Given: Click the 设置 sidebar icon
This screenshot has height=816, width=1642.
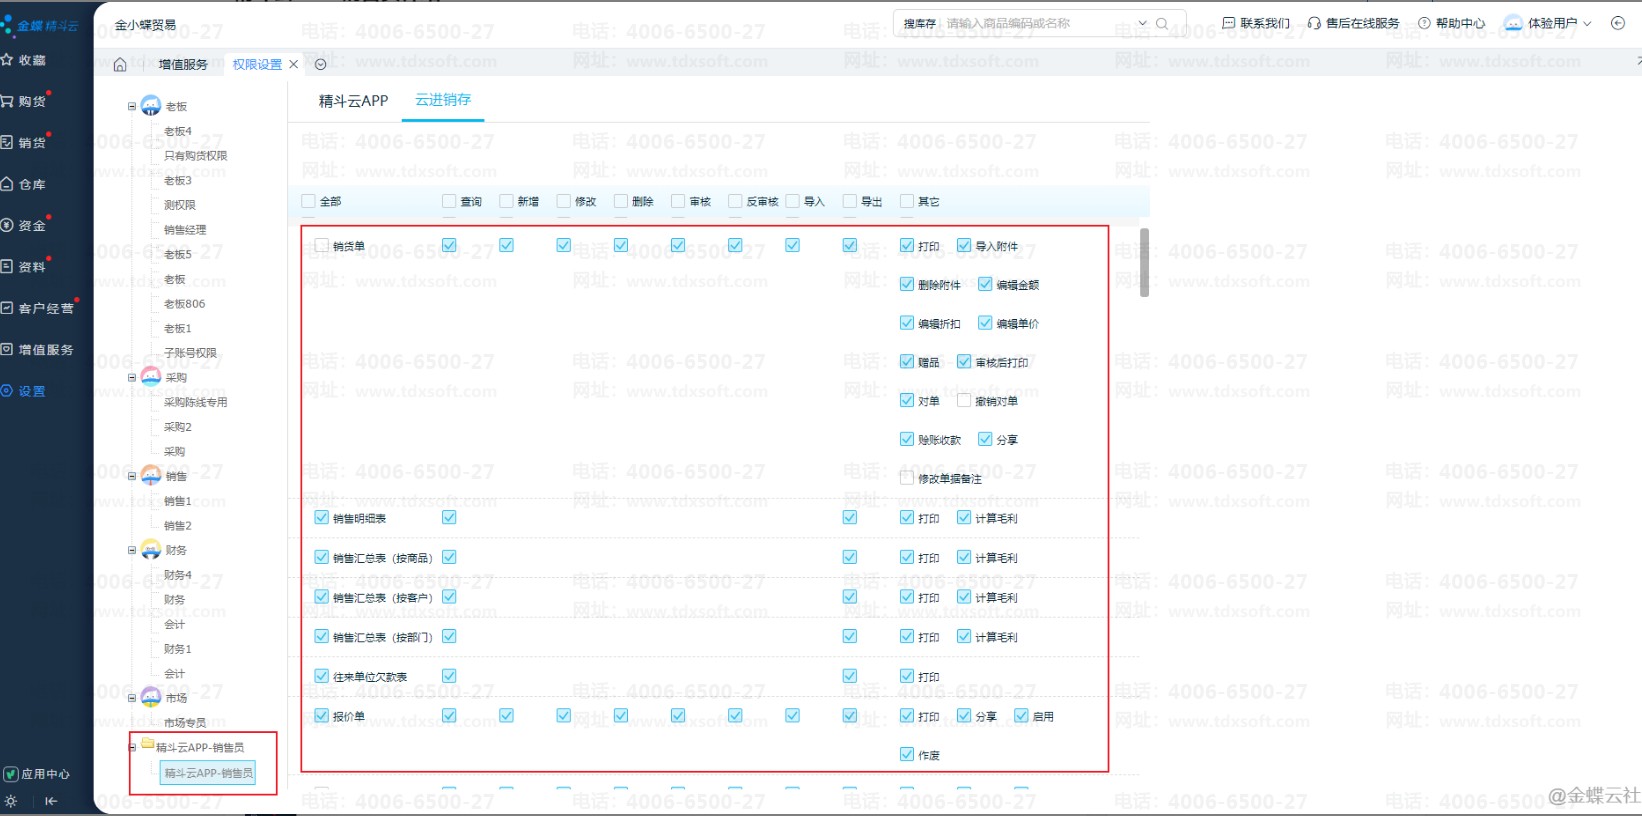Looking at the screenshot, I should pos(8,391).
